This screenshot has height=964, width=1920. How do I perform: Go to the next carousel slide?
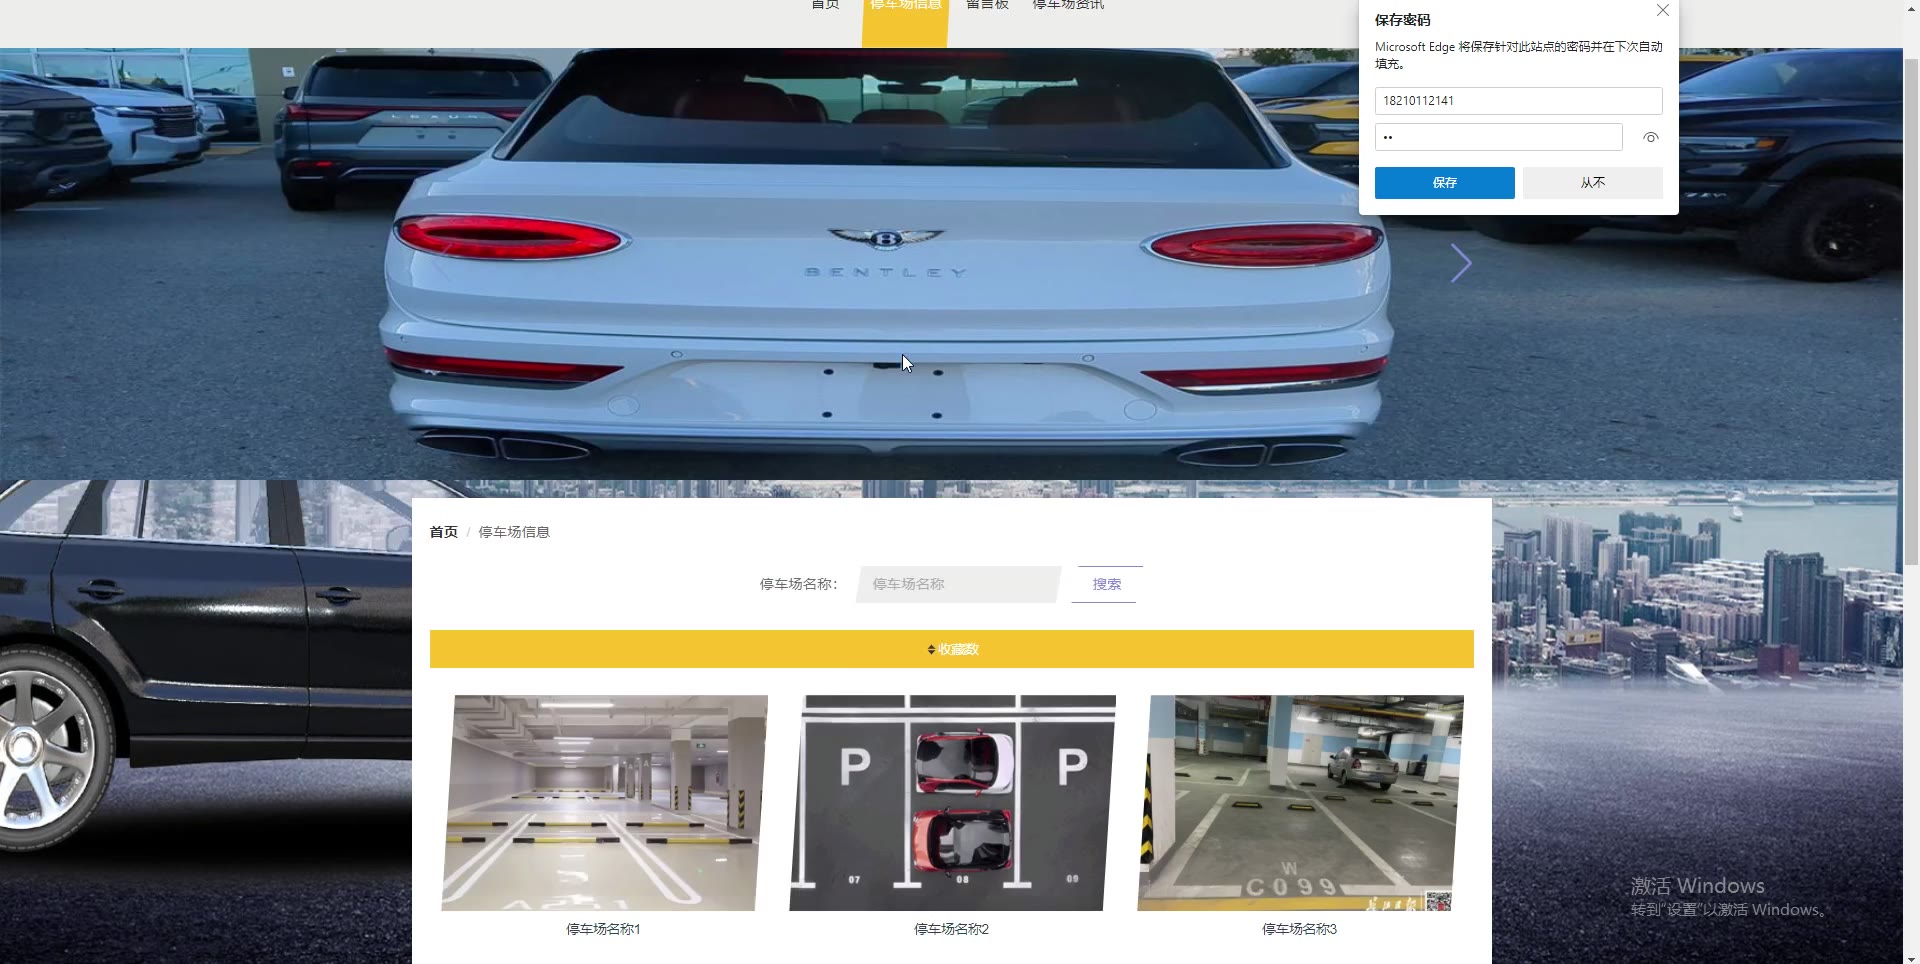coord(1461,264)
